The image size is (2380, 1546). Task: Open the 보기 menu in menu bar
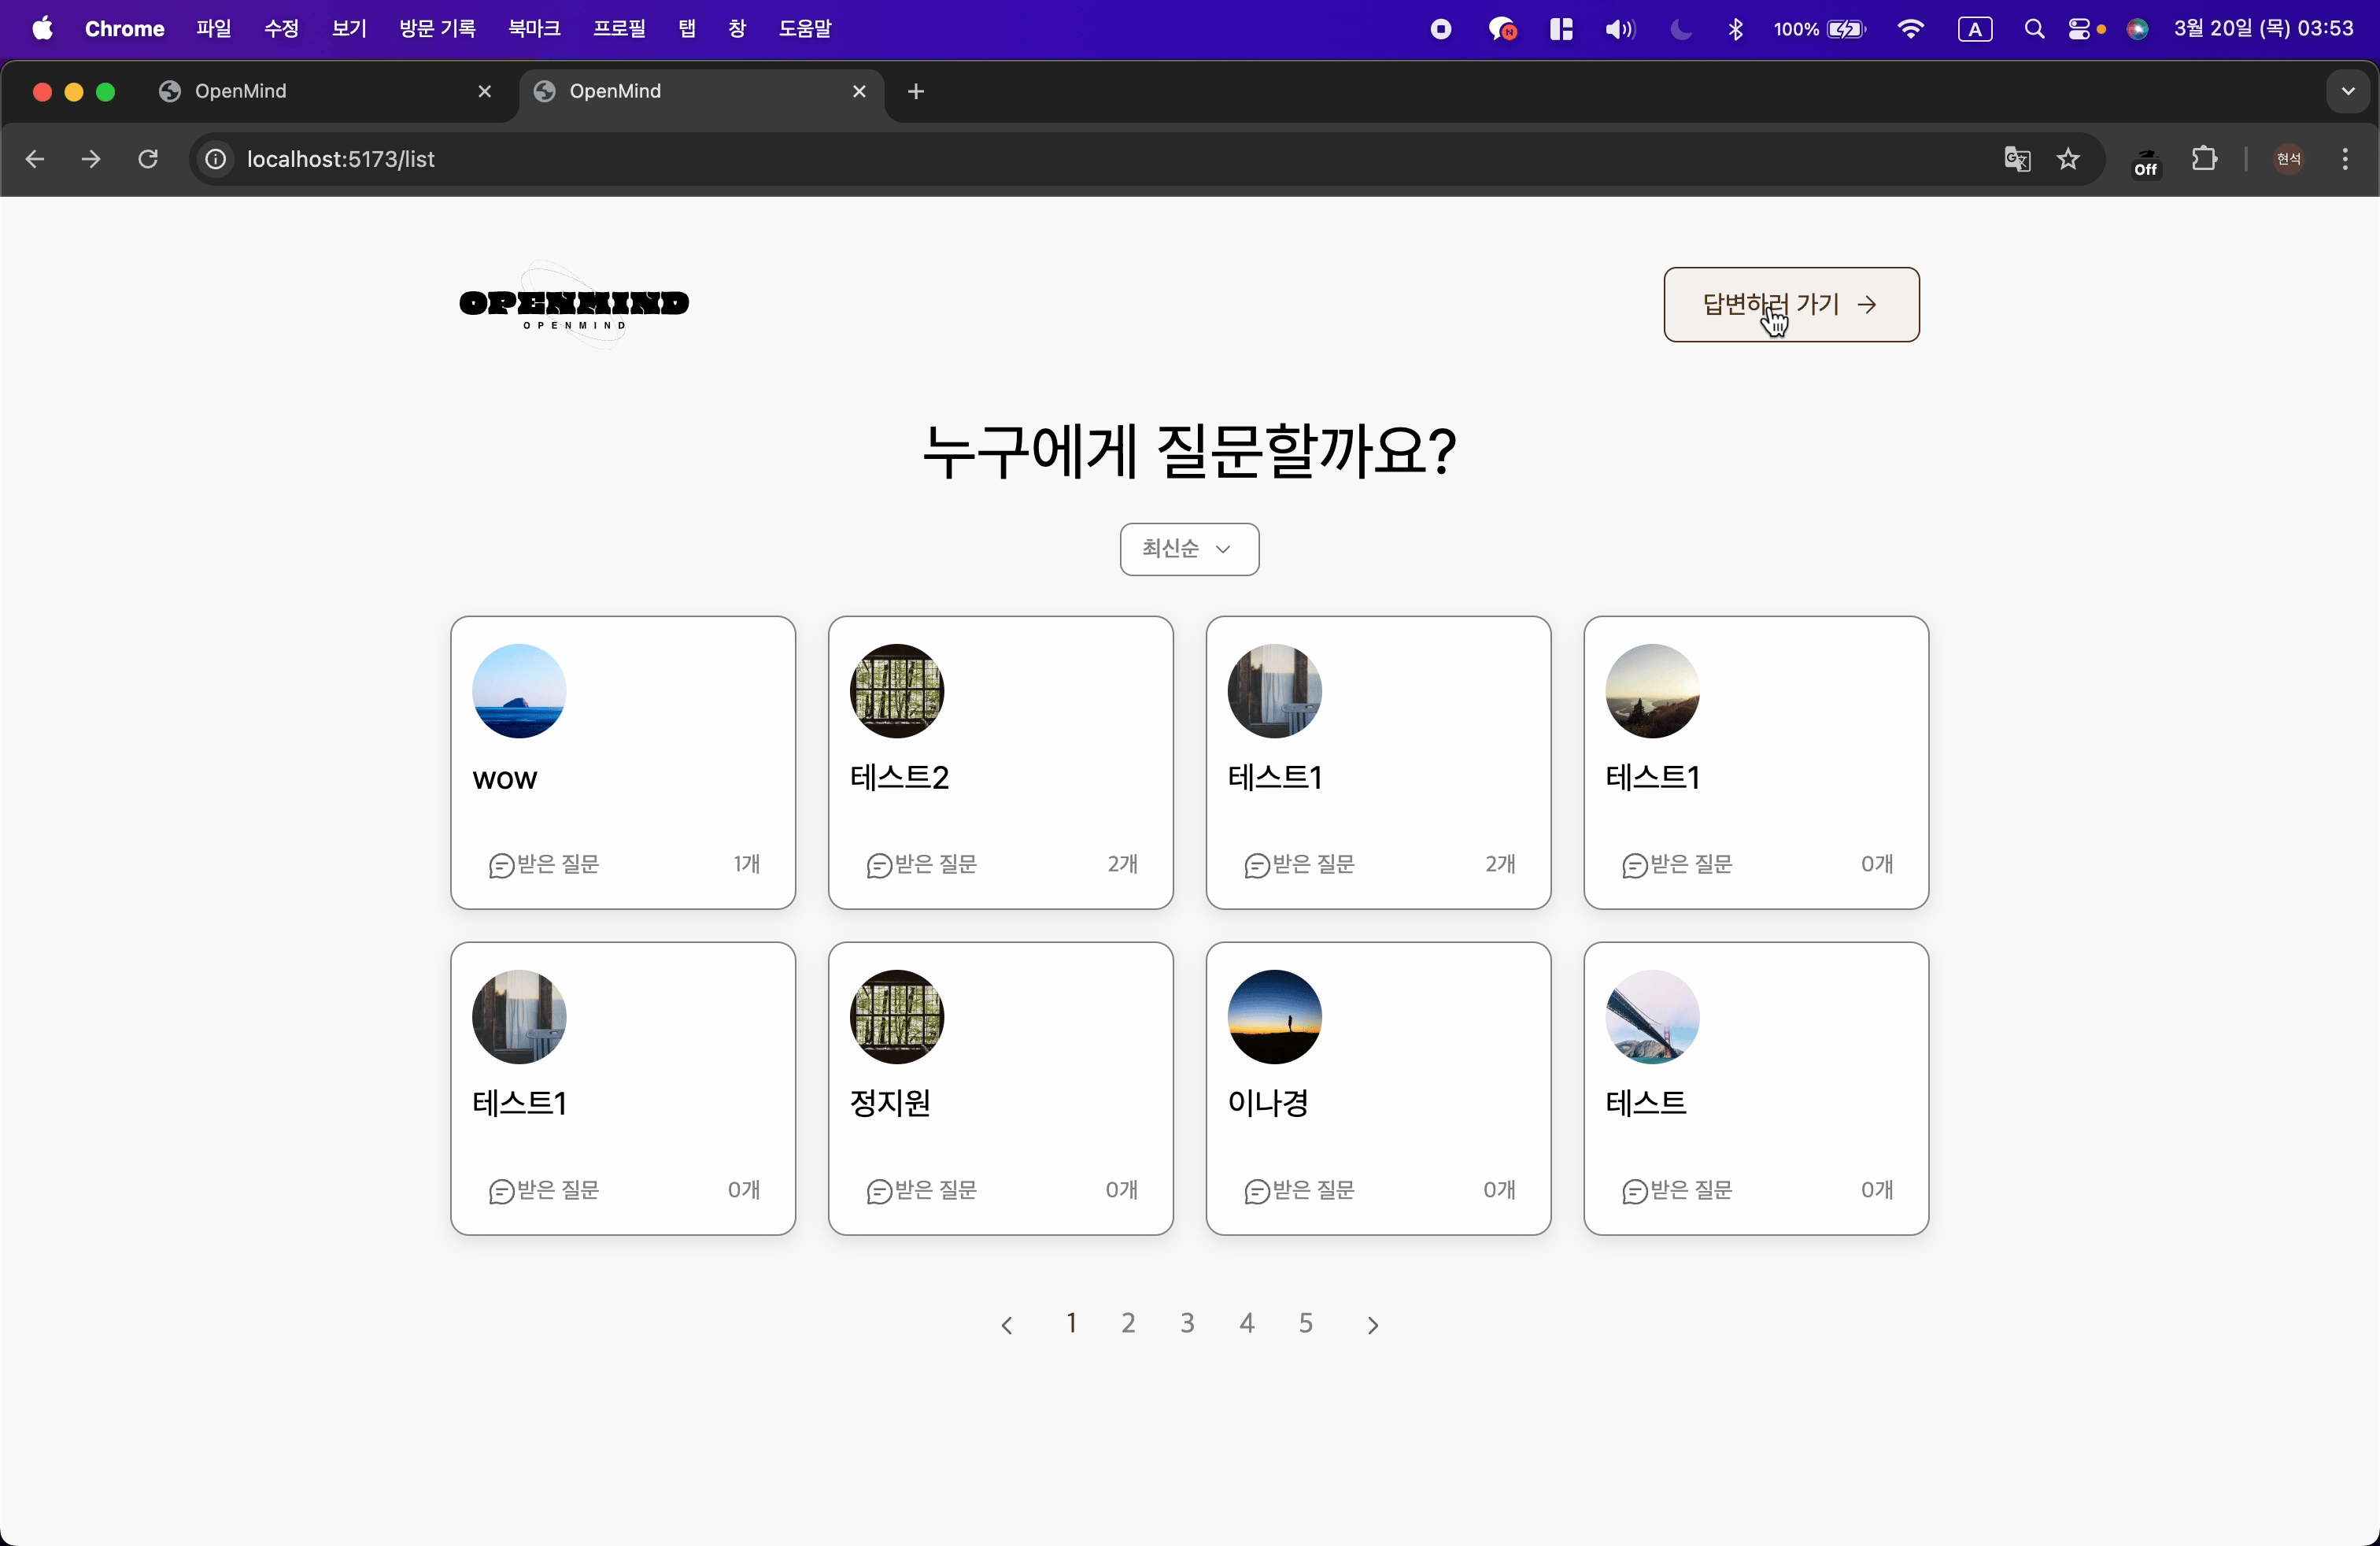coord(349,29)
